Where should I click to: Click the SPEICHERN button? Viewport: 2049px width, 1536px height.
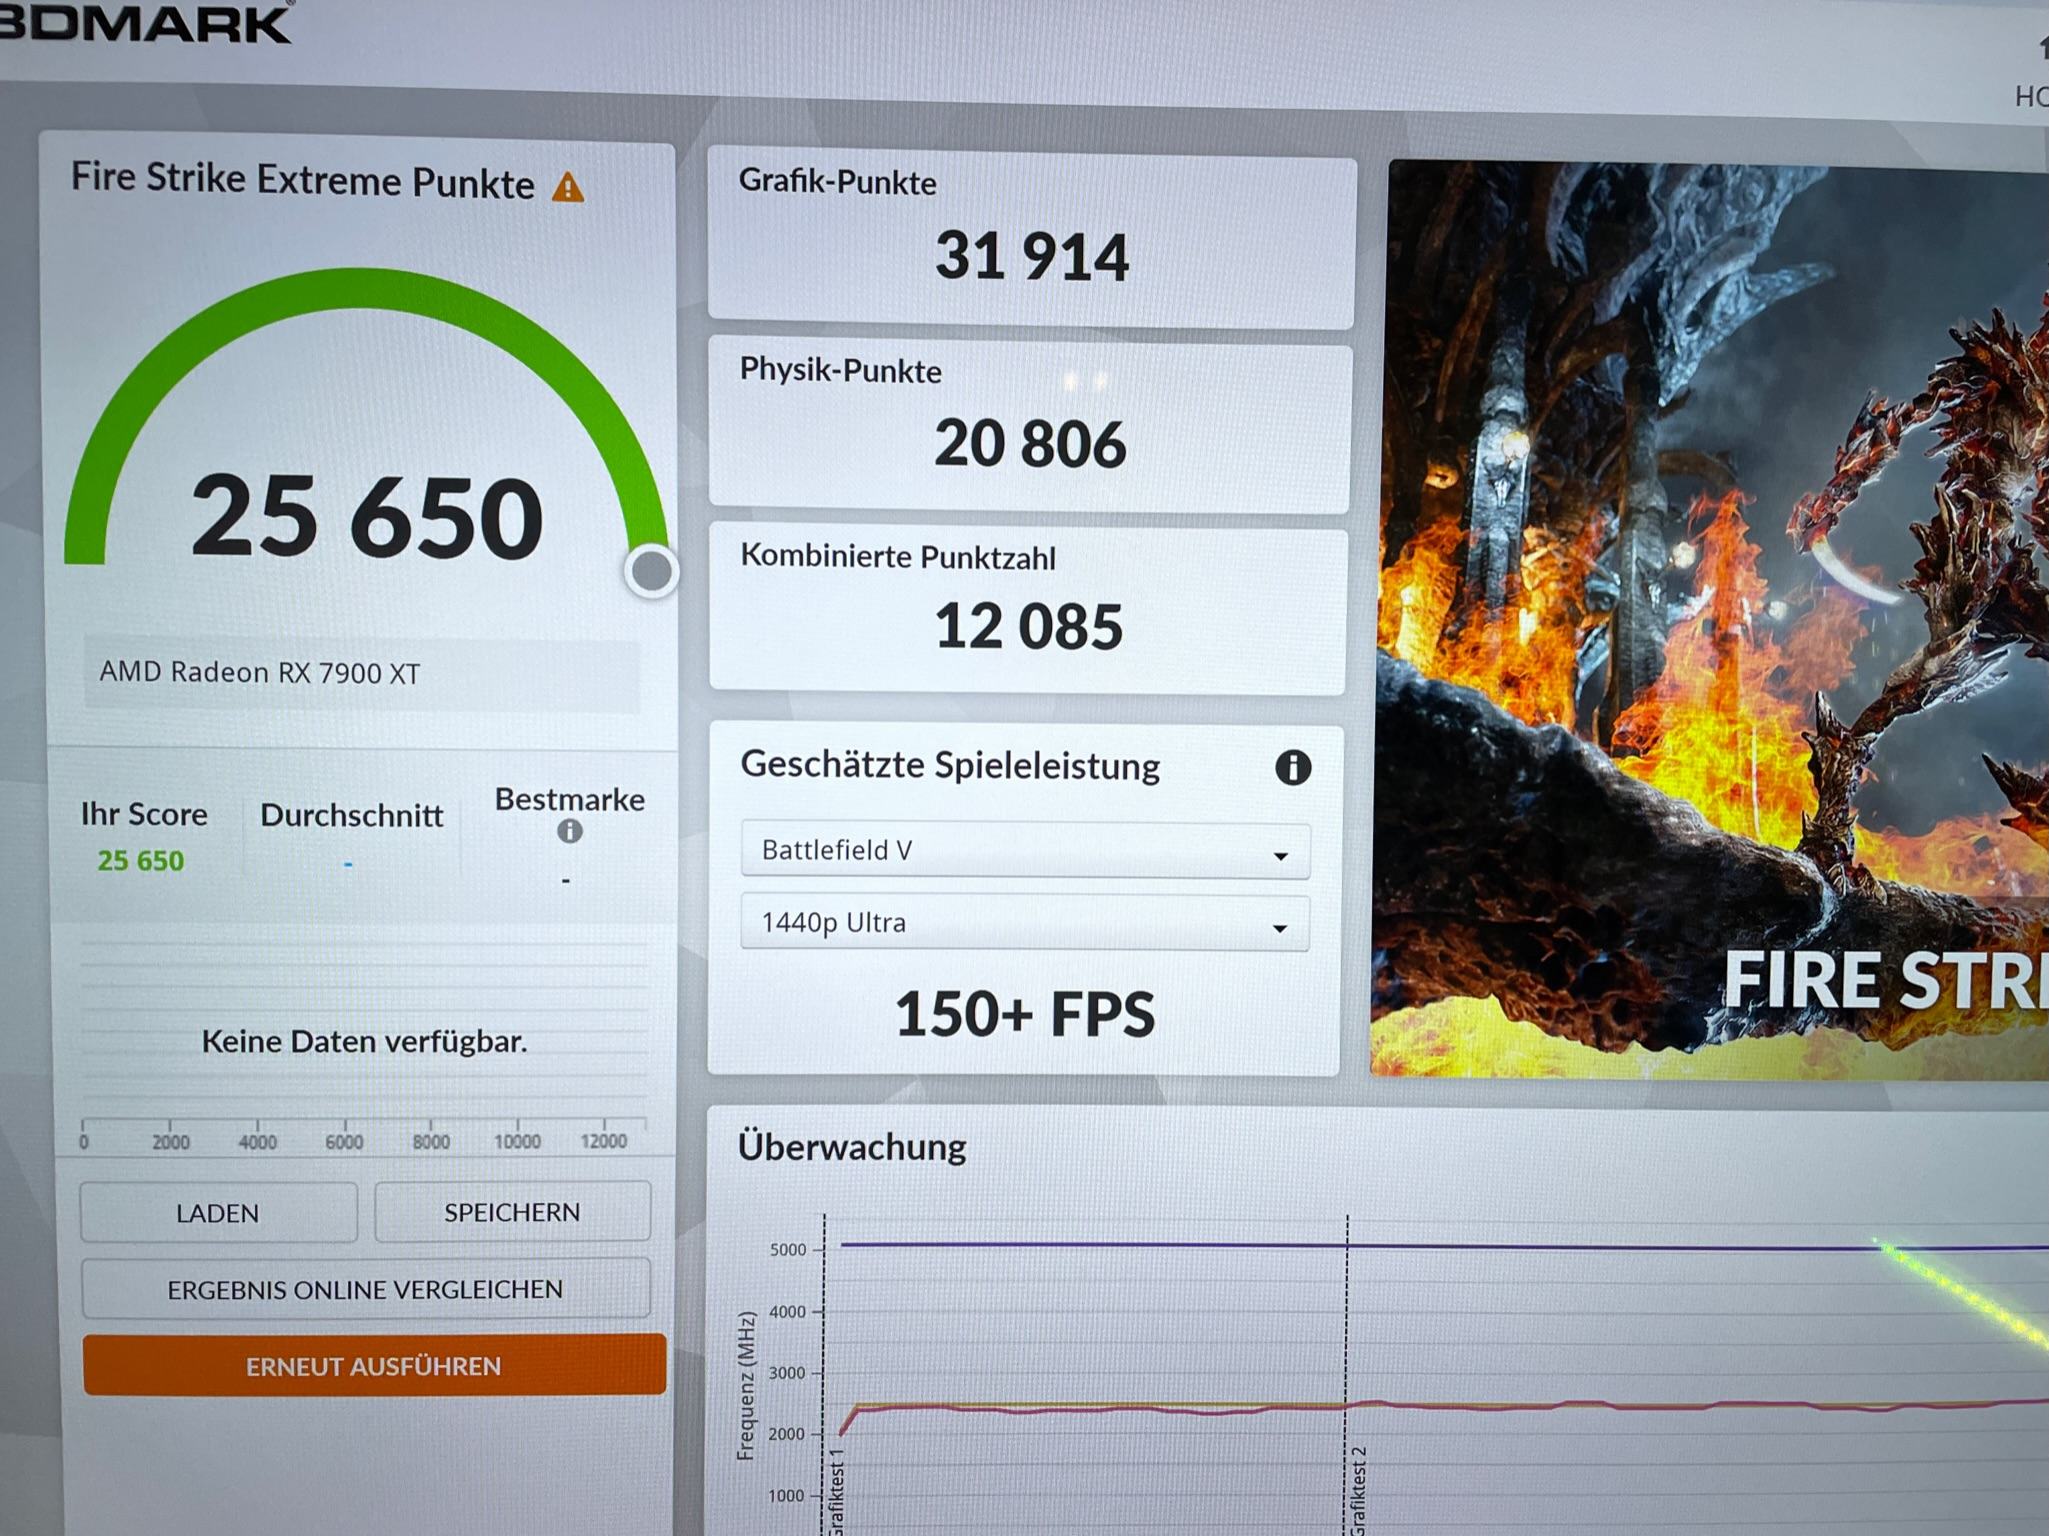512,1212
